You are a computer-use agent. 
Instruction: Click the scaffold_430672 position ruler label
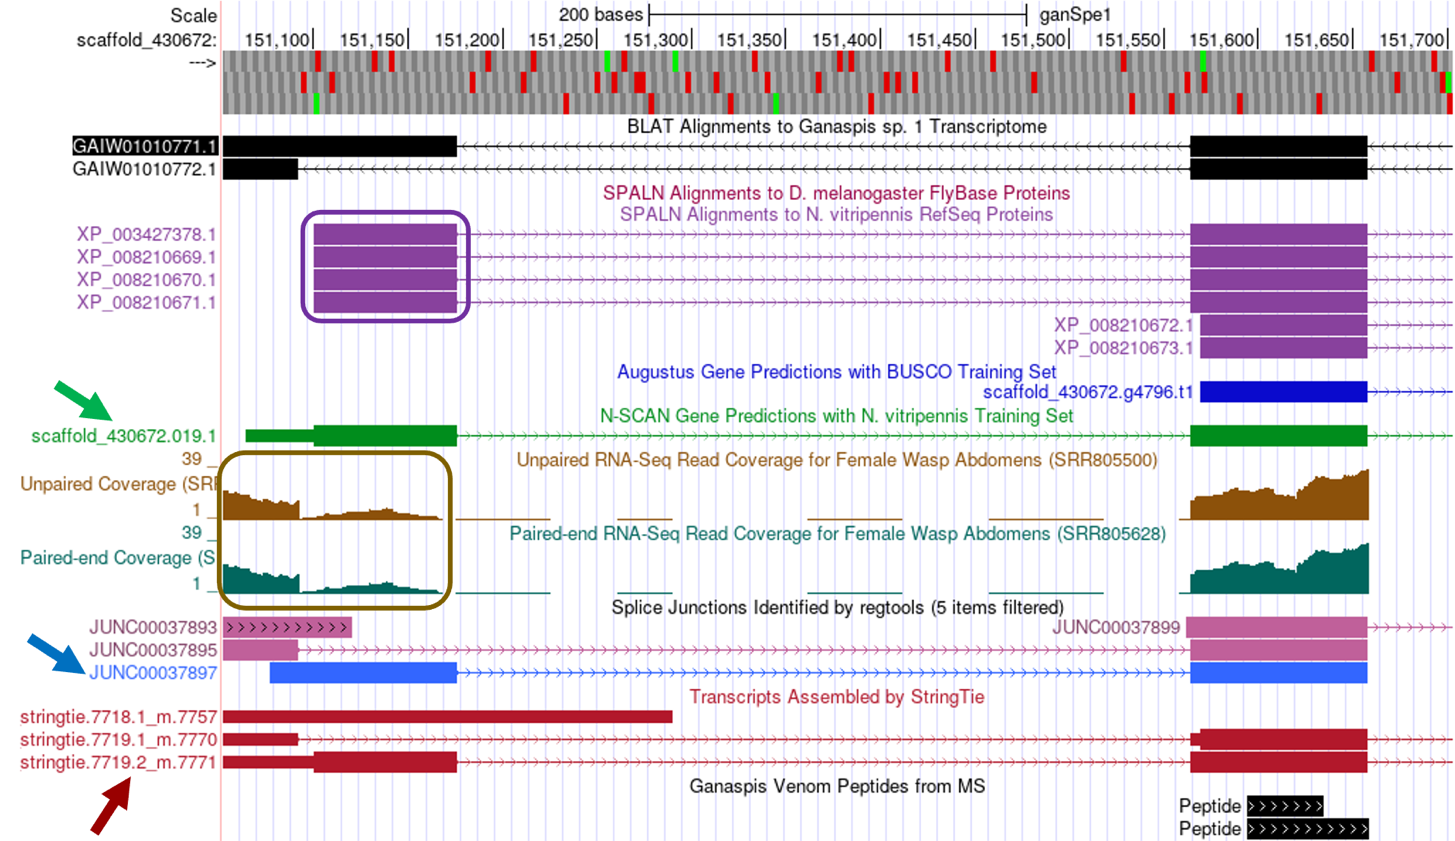coord(147,40)
